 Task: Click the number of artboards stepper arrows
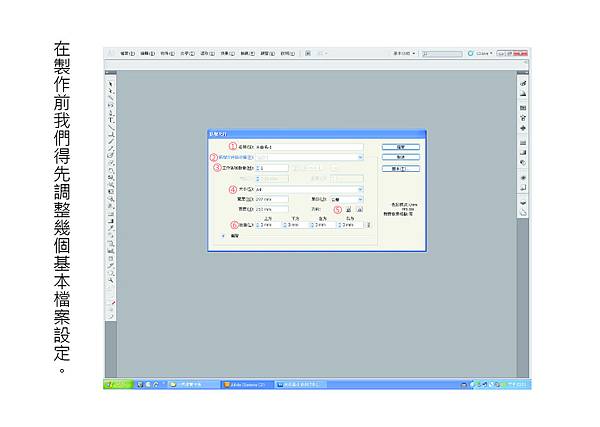(x=258, y=168)
